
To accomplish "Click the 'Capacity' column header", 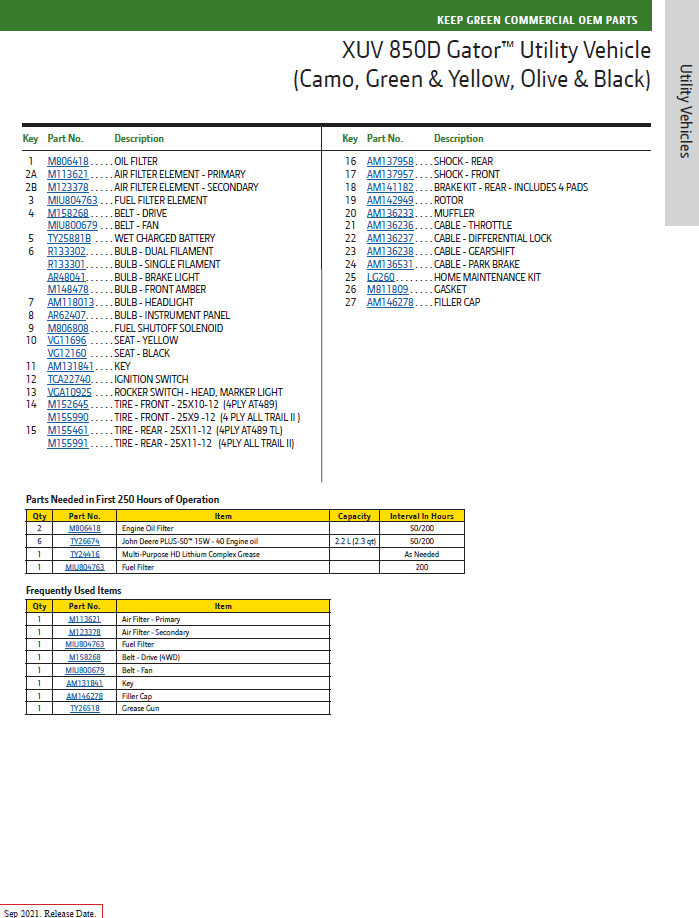I will pyautogui.click(x=354, y=516).
